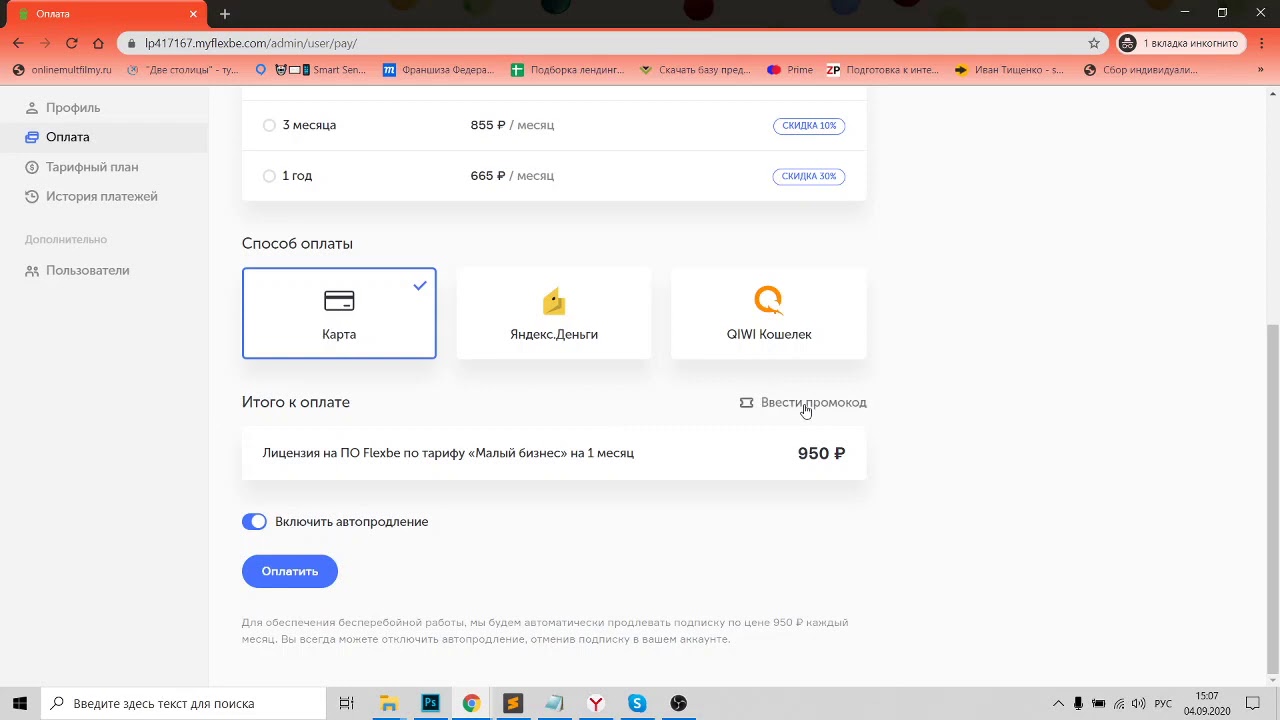Viewport: 1280px width, 720px height.
Task: Open the incognito tabs indicator
Action: pos(1180,43)
